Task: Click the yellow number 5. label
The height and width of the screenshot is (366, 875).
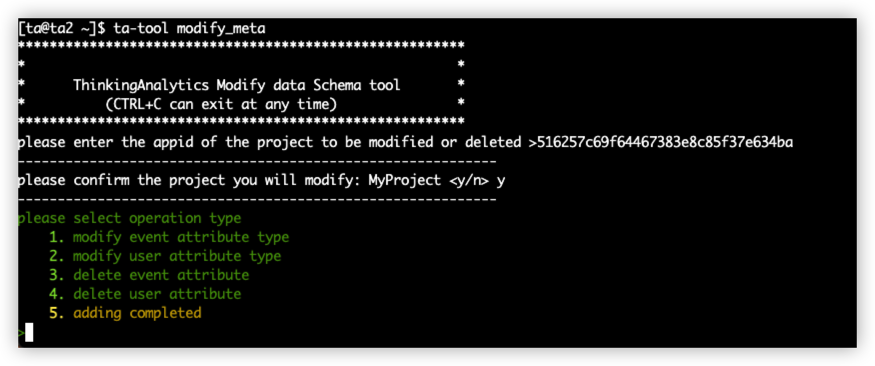Action: [57, 313]
